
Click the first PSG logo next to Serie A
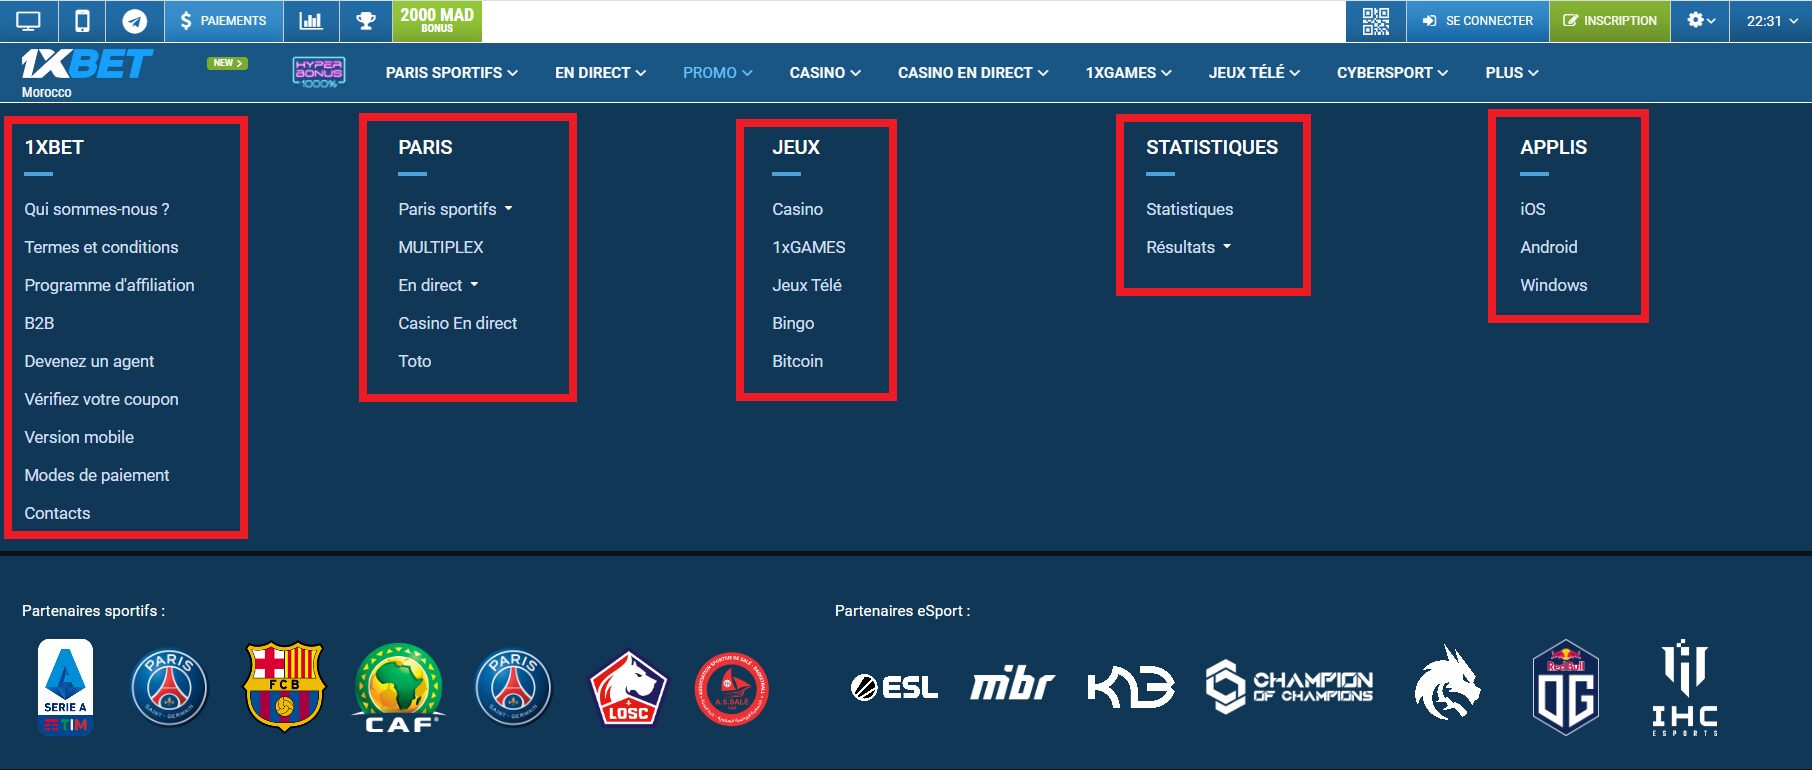point(169,688)
